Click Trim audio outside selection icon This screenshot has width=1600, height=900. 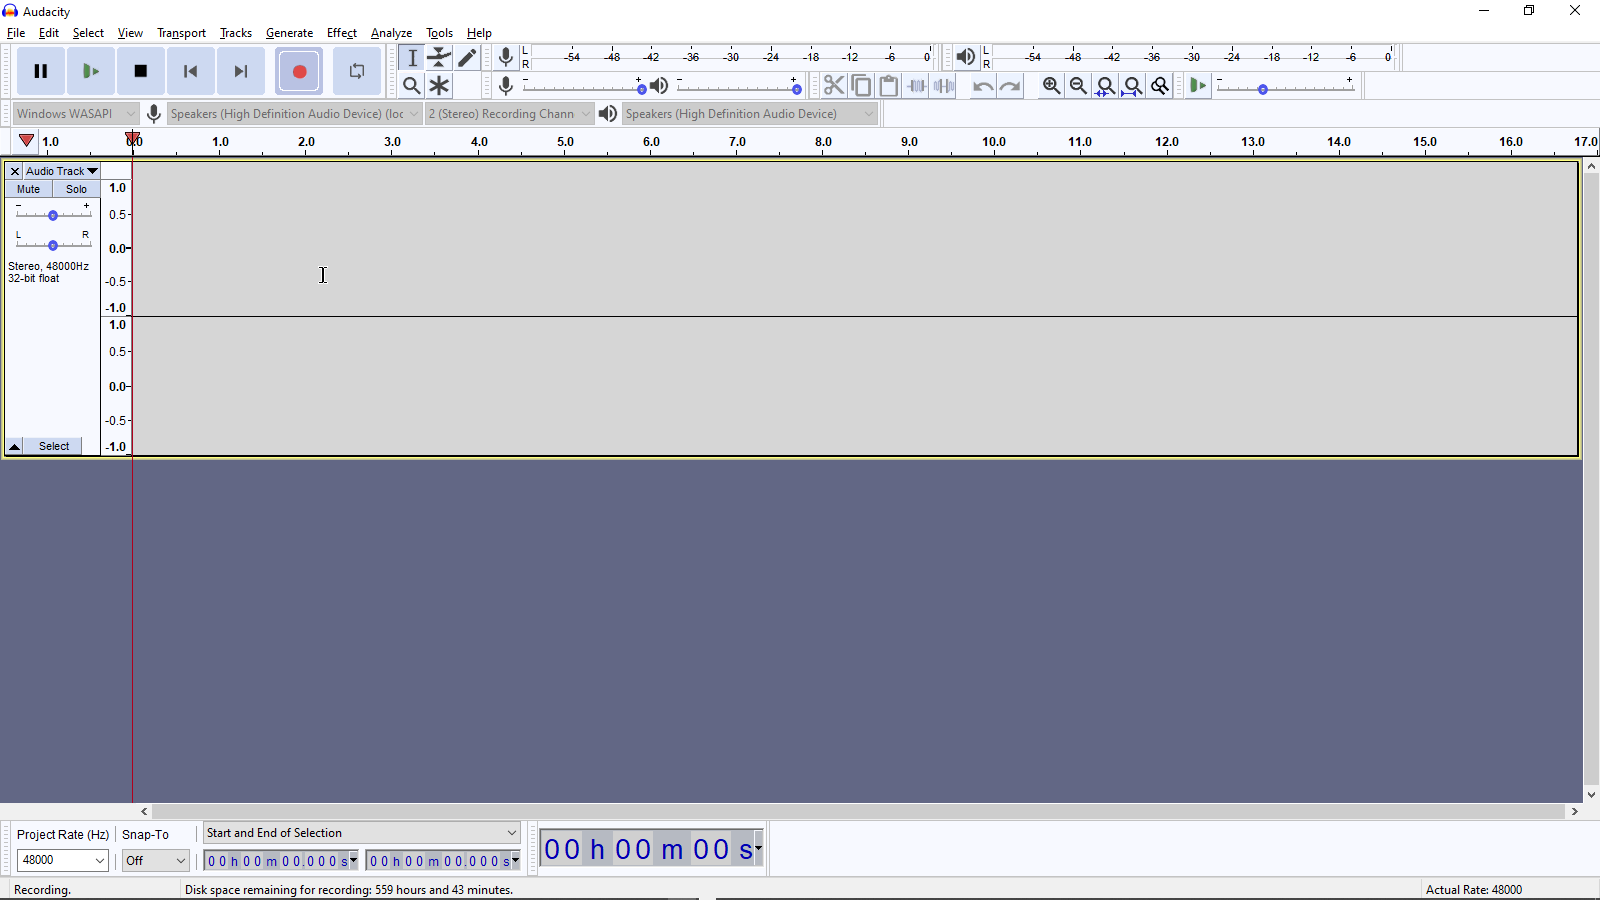(916, 86)
